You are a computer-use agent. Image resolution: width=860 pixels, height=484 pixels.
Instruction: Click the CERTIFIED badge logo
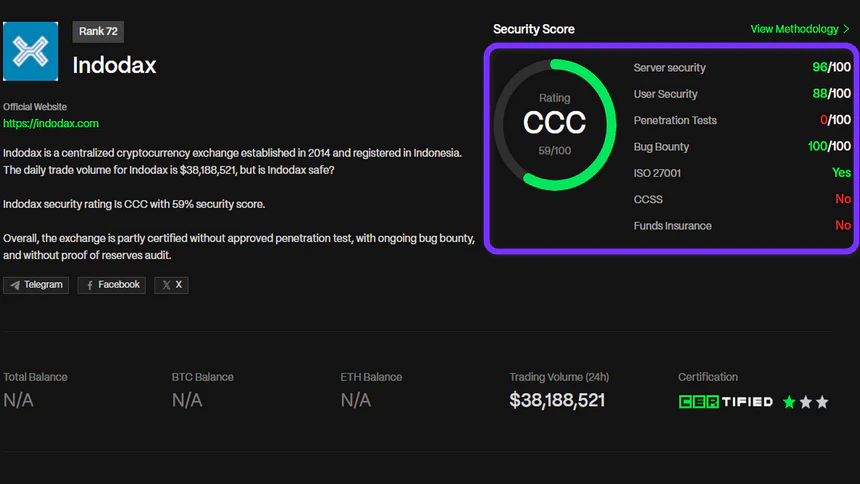pos(725,402)
